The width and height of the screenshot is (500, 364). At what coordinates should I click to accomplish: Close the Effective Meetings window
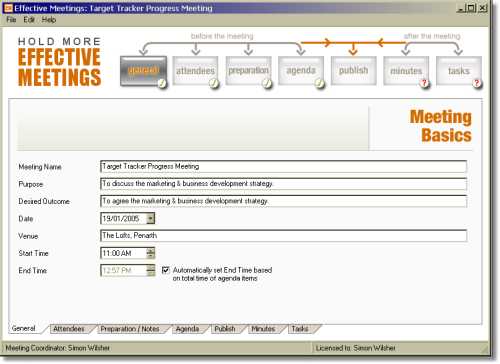pos(482,8)
